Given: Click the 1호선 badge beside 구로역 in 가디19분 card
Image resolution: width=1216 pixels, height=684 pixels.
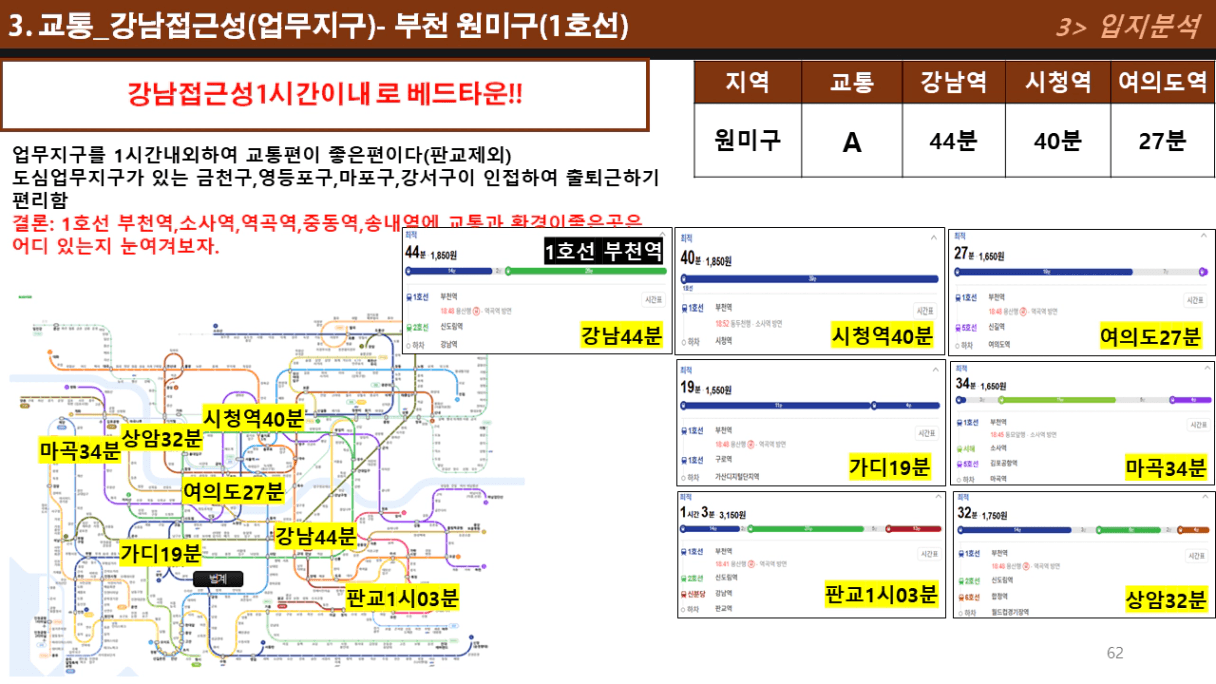Looking at the screenshot, I should coord(692,459).
